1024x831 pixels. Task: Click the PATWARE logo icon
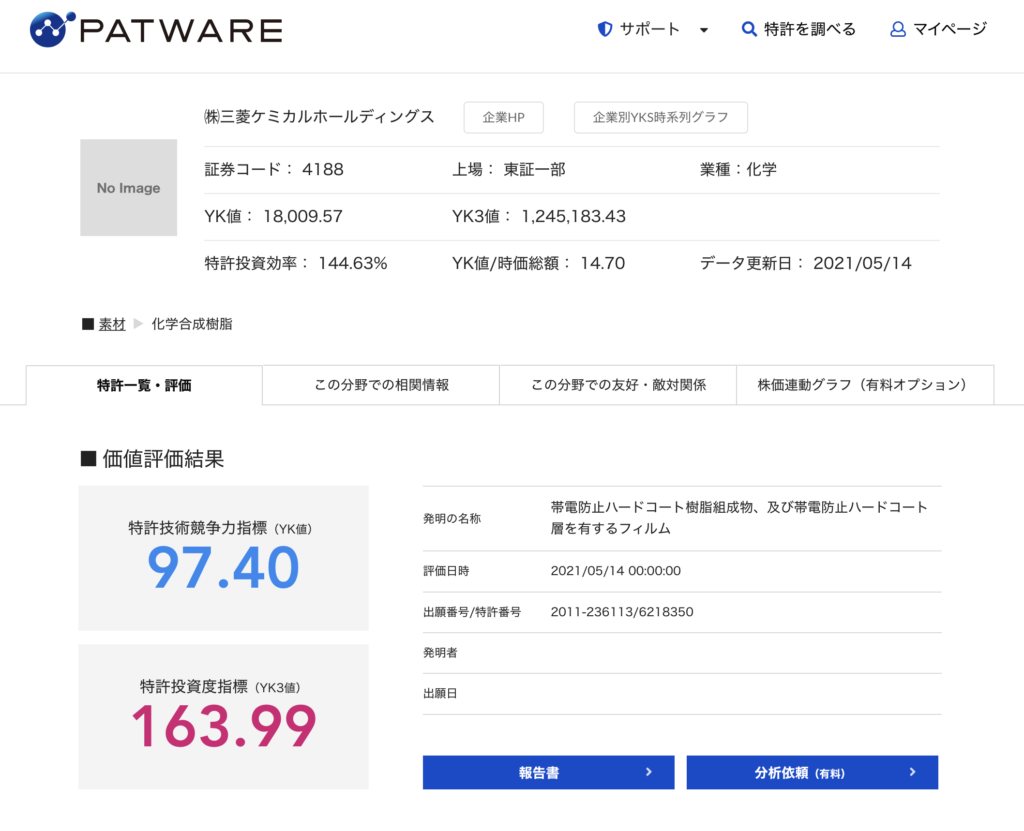pos(52,29)
